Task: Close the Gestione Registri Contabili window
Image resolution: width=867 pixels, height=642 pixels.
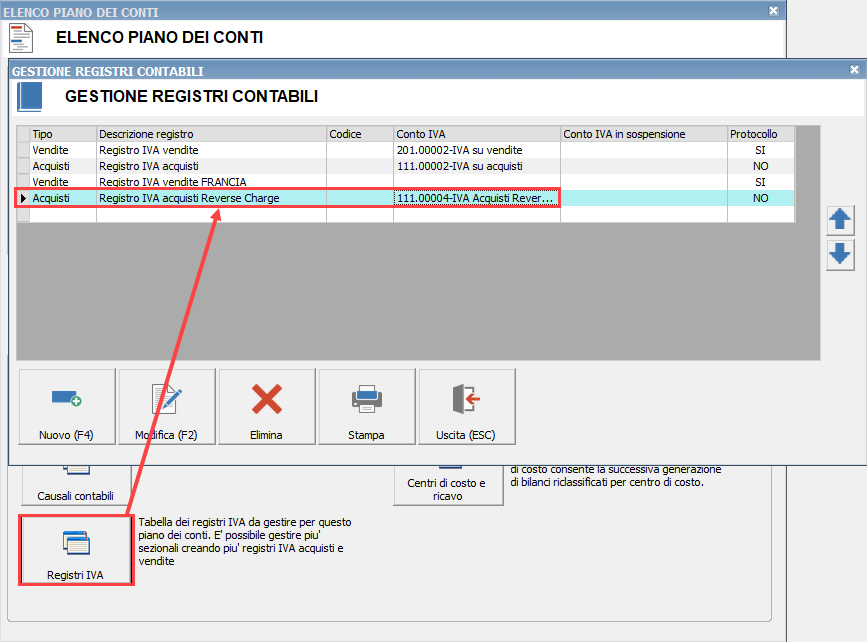Action: point(854,70)
